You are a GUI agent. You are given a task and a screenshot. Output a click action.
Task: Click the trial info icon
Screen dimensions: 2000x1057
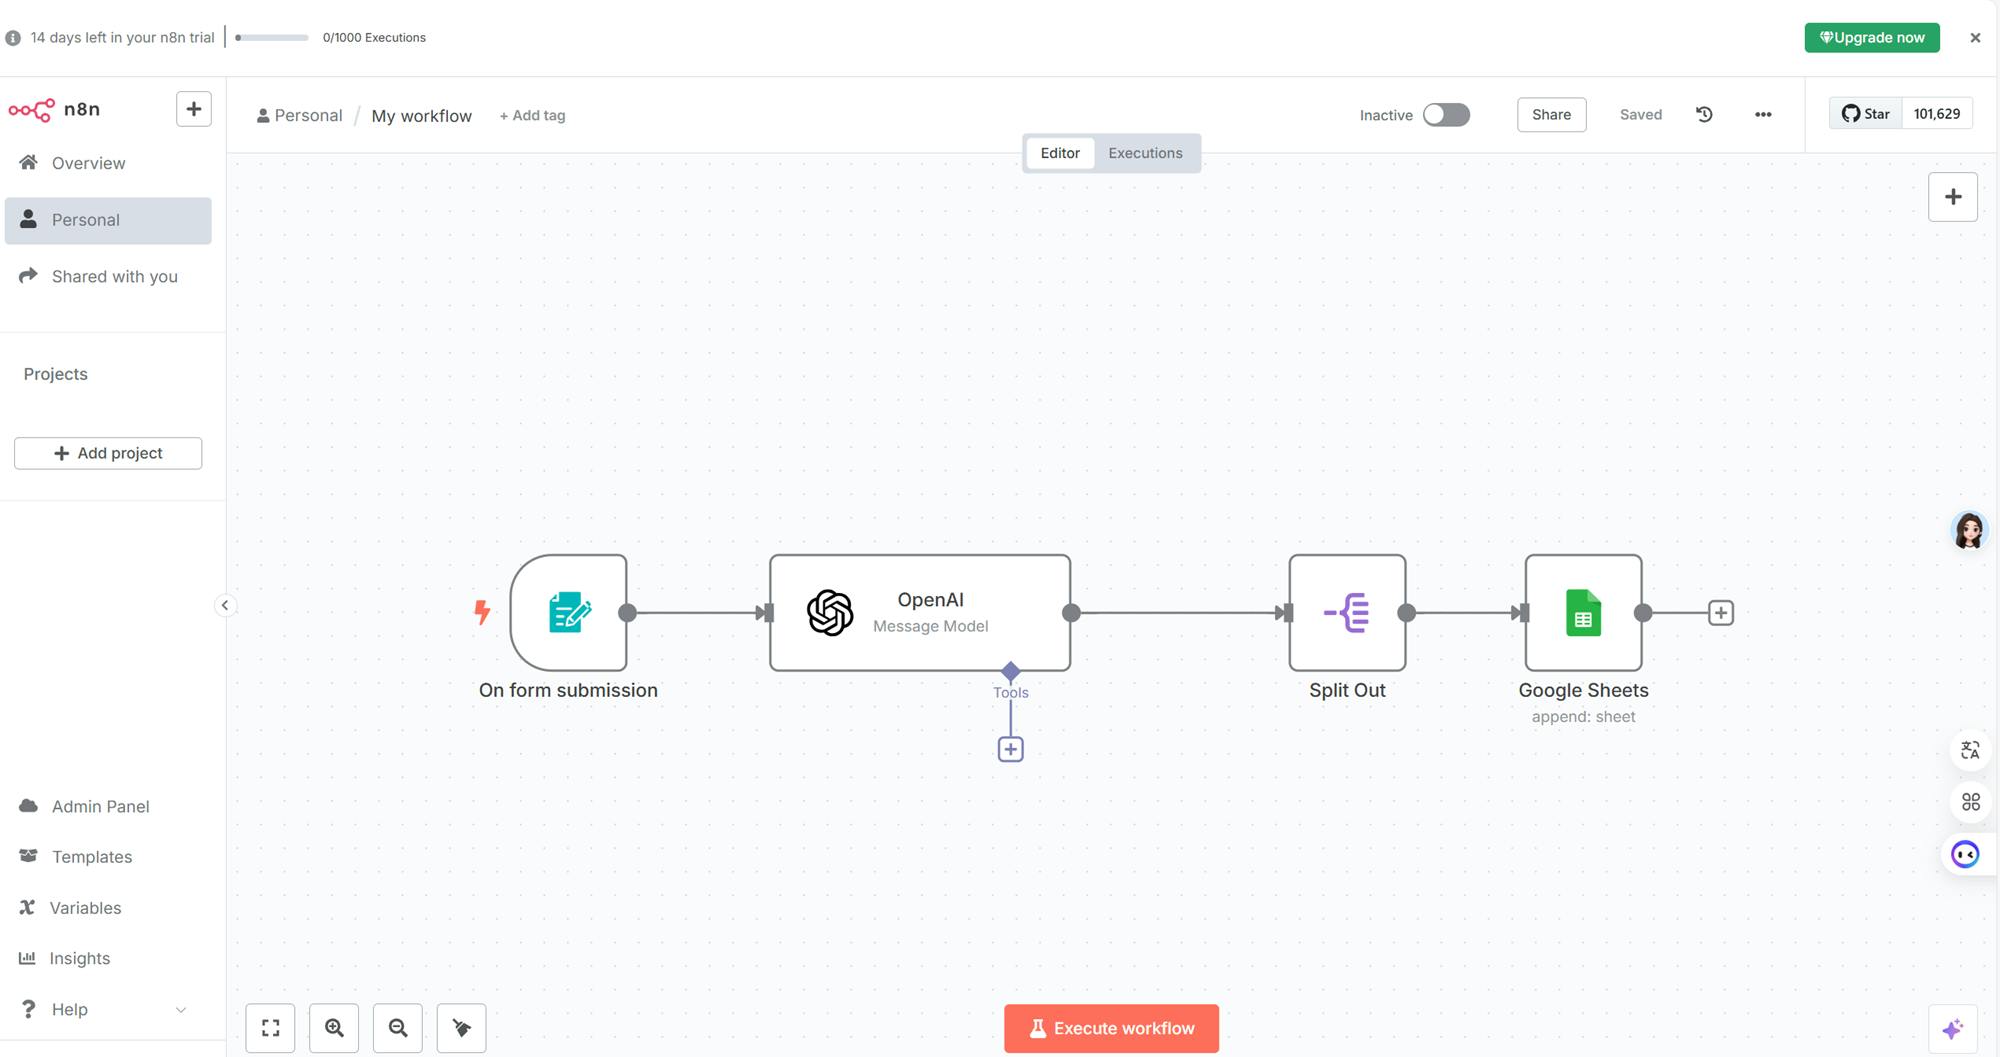pyautogui.click(x=13, y=38)
